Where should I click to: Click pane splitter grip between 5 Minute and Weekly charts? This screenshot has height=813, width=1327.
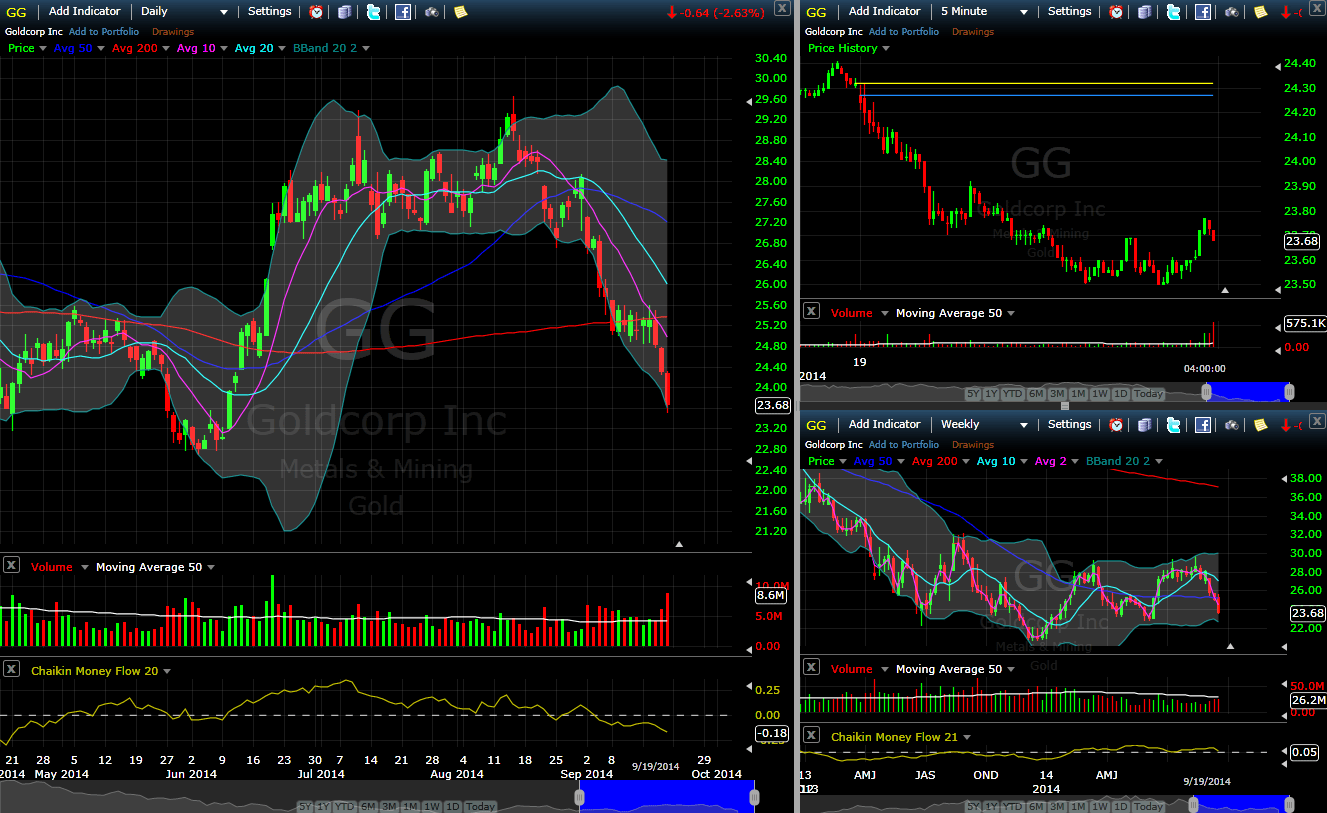point(1064,406)
